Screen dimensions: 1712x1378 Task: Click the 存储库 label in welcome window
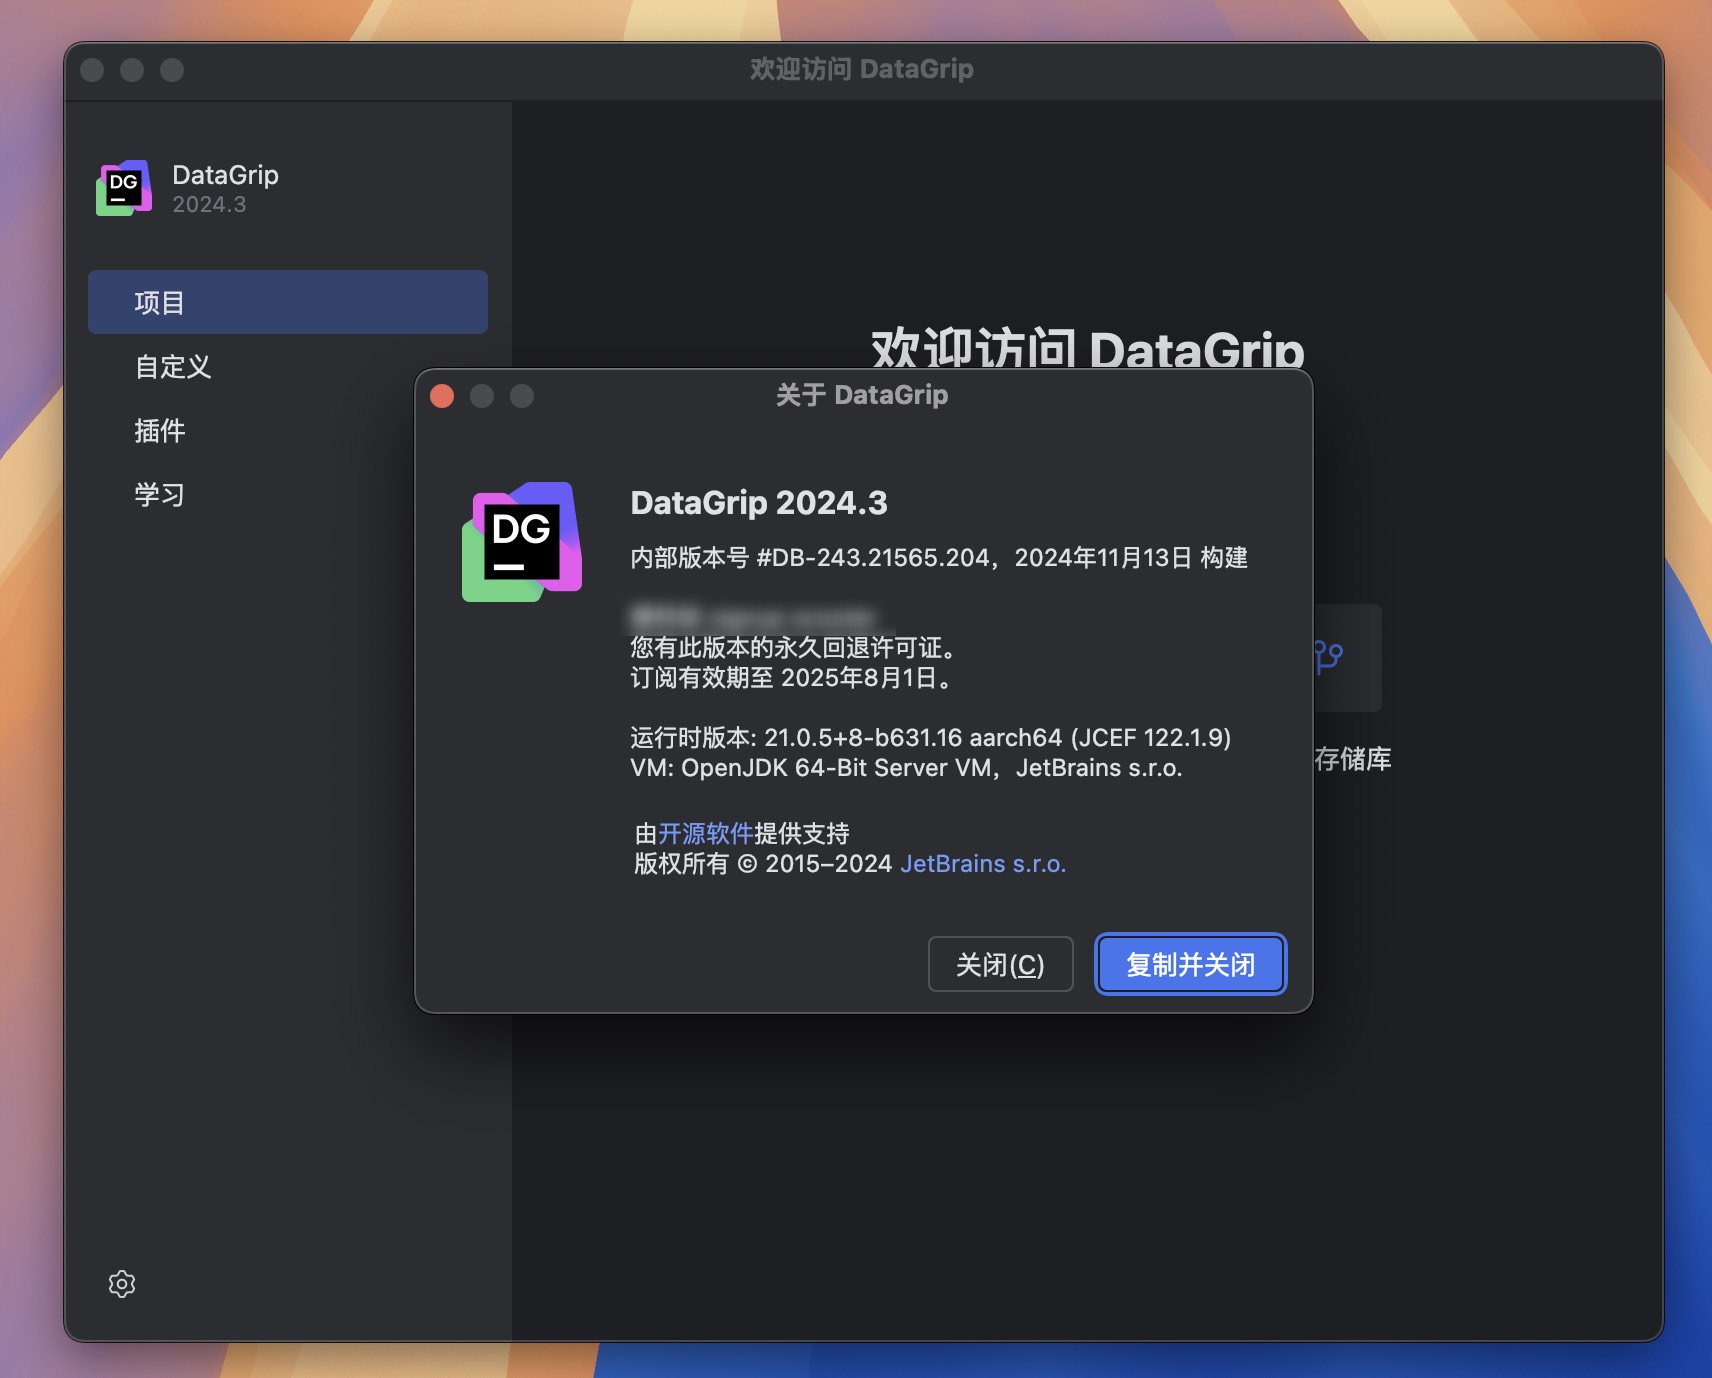[1353, 759]
